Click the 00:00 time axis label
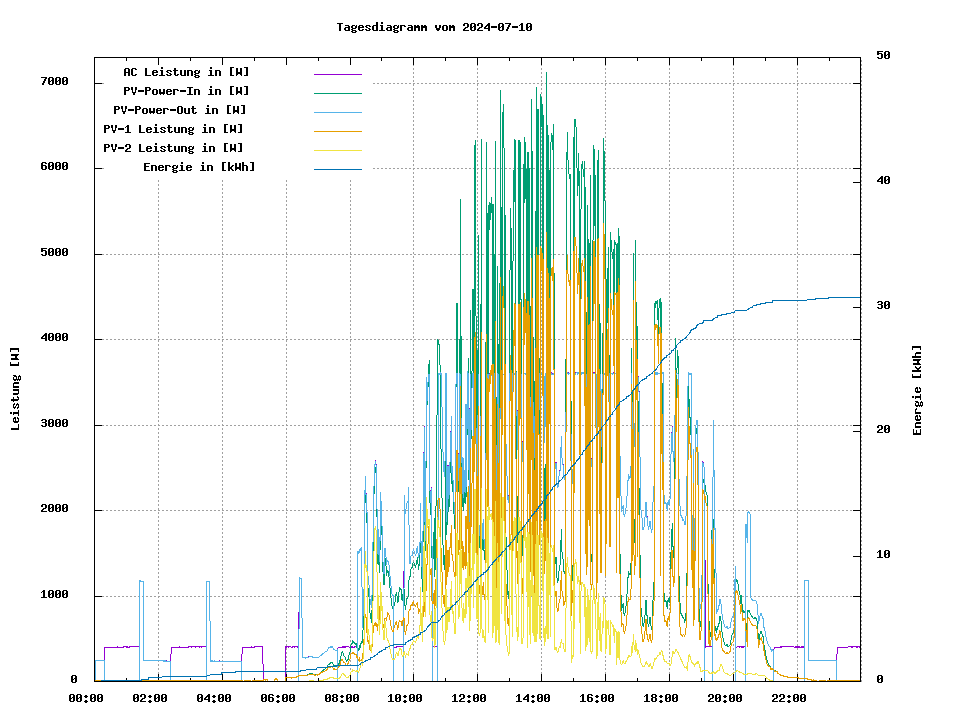This screenshot has height=720, width=960. [86, 698]
